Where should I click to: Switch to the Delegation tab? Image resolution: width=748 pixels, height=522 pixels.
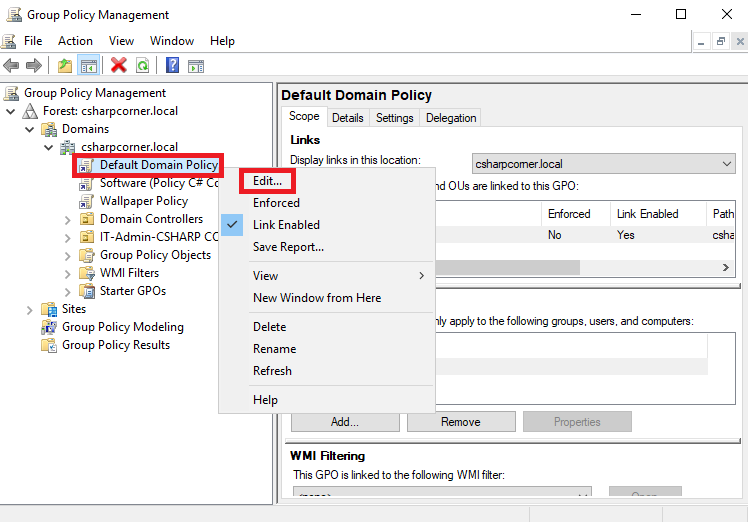click(x=451, y=118)
